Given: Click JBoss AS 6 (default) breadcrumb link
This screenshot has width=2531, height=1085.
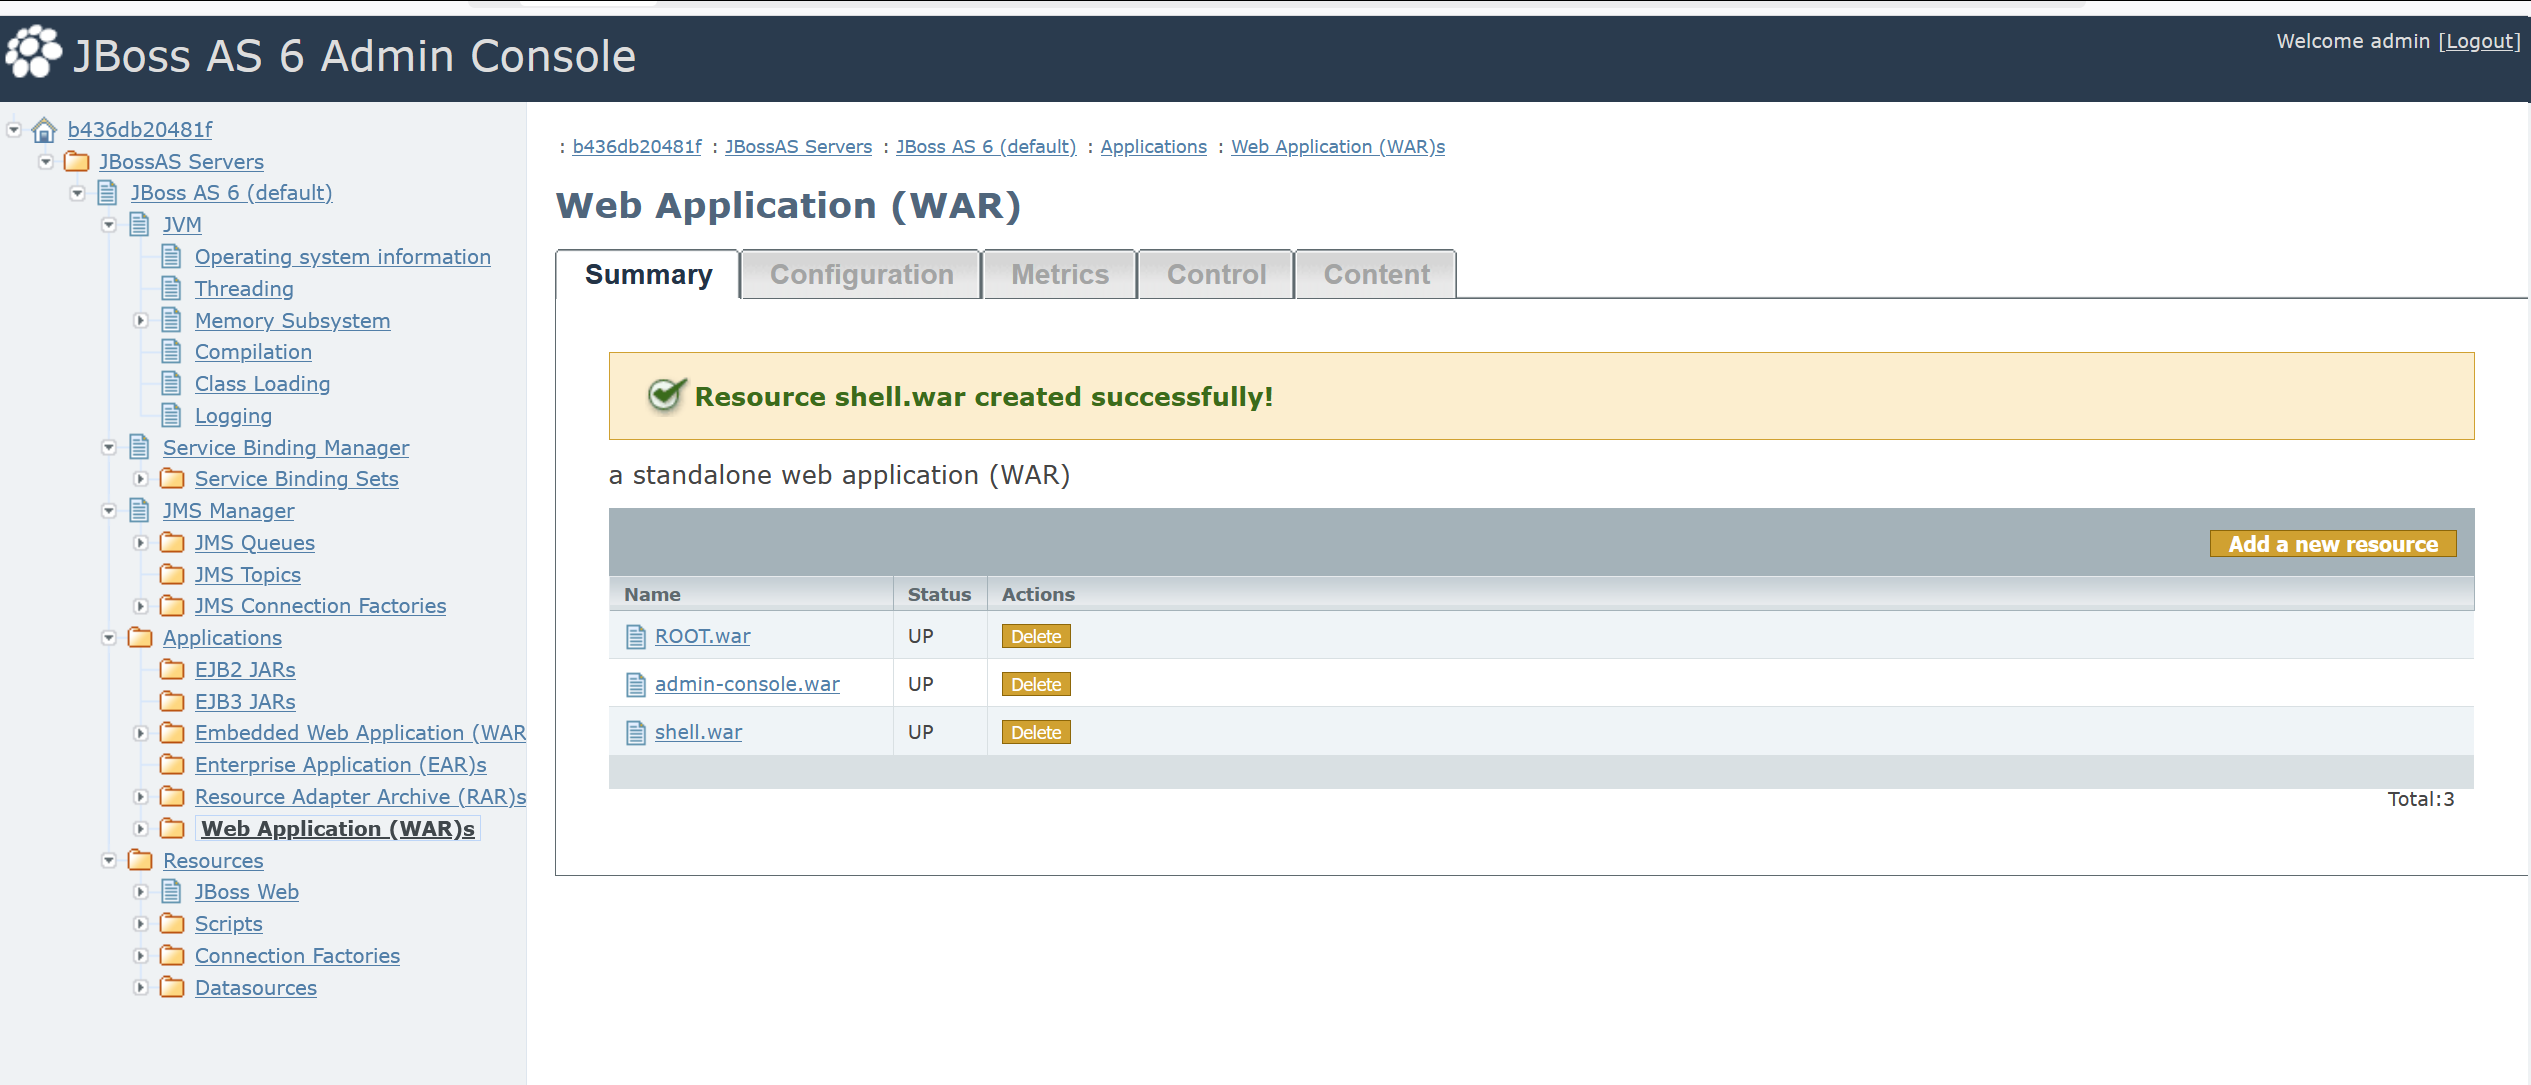Looking at the screenshot, I should coord(985,146).
